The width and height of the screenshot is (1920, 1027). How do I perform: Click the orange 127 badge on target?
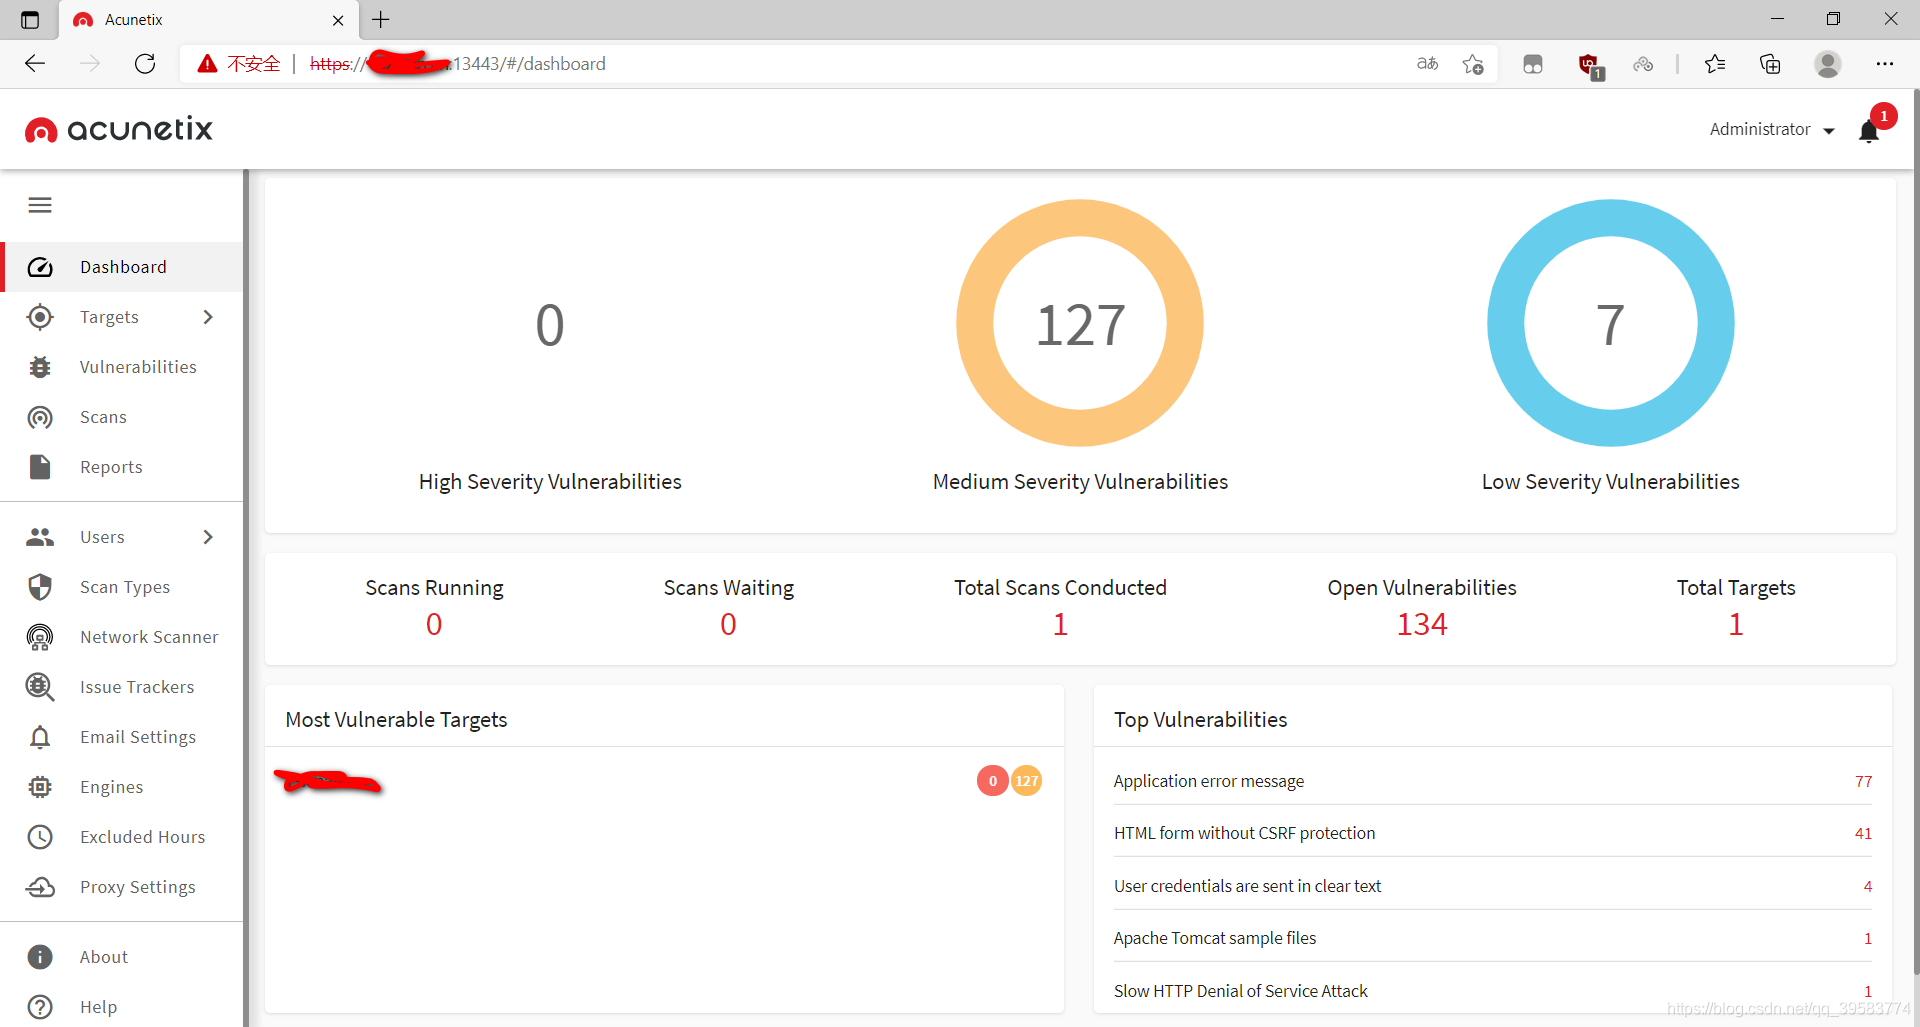(x=1027, y=781)
